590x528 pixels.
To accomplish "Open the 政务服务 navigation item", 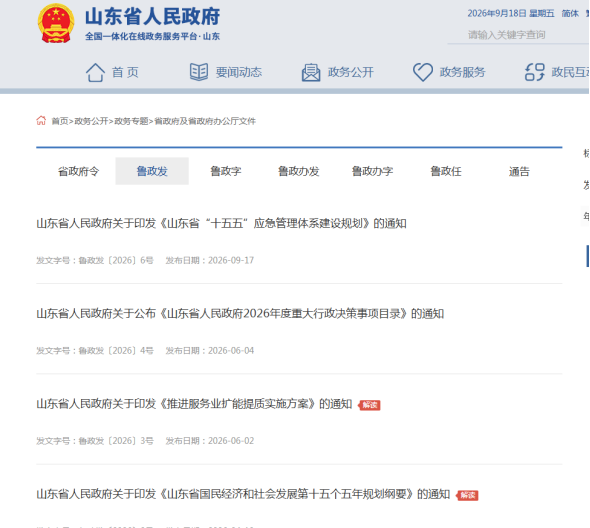I will click(x=462, y=72).
